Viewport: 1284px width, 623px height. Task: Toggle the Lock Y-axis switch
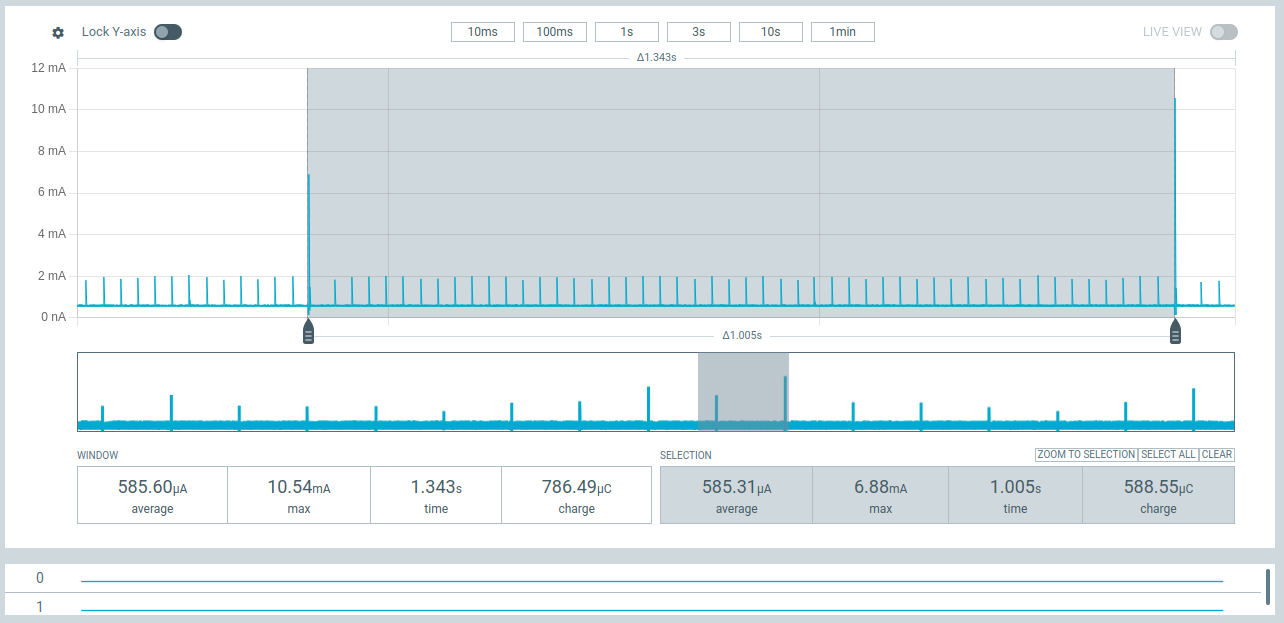coord(168,32)
